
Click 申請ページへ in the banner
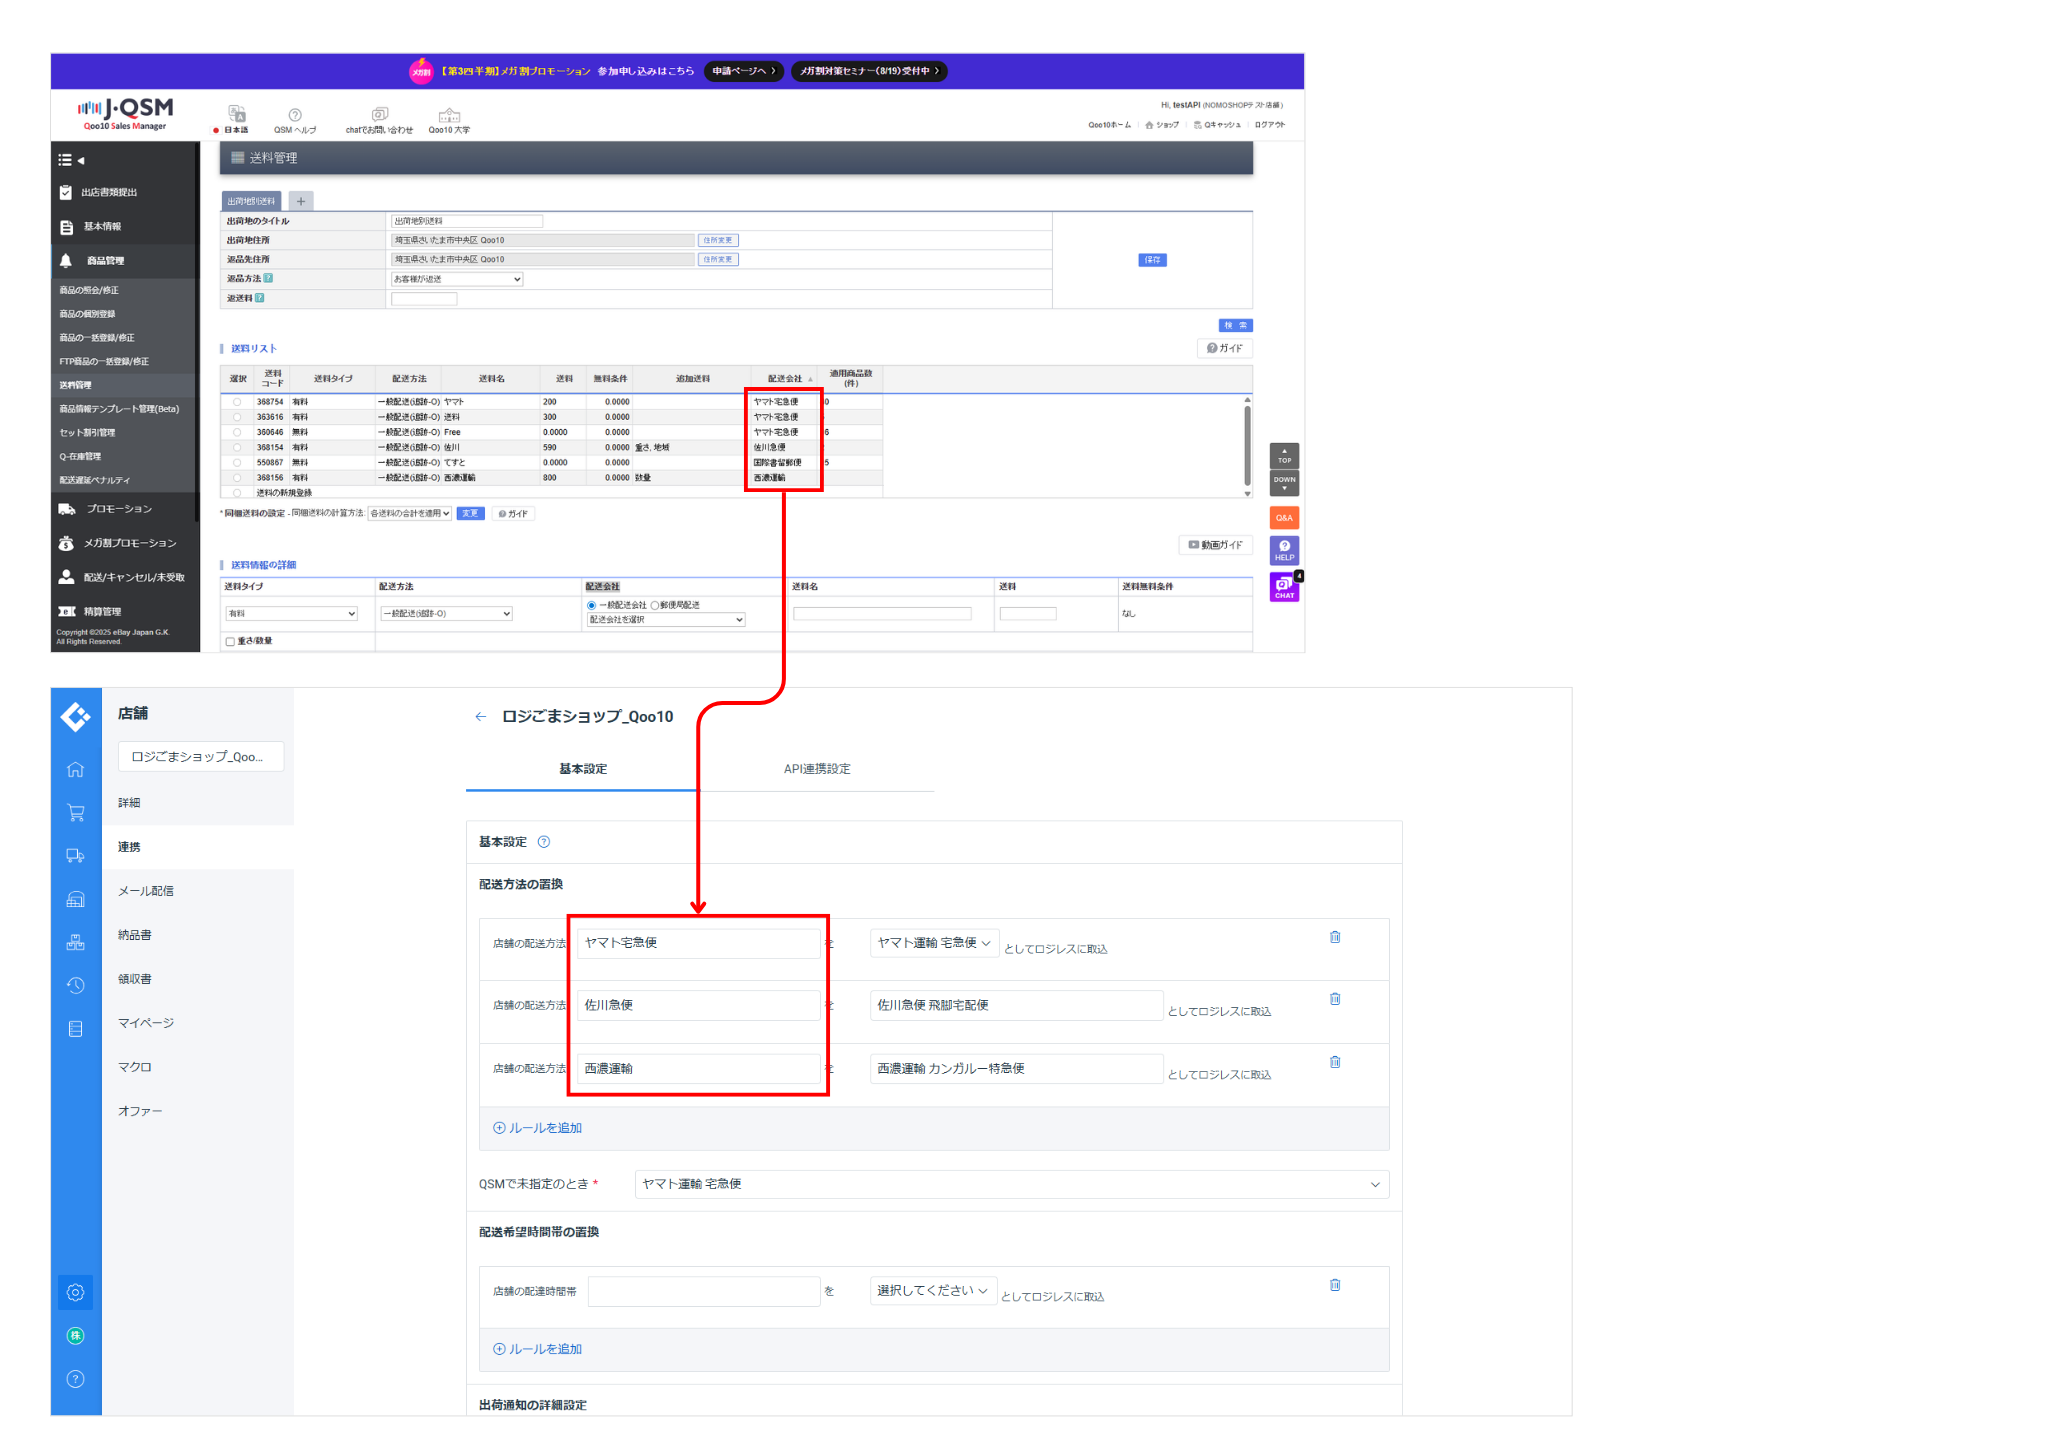(744, 71)
